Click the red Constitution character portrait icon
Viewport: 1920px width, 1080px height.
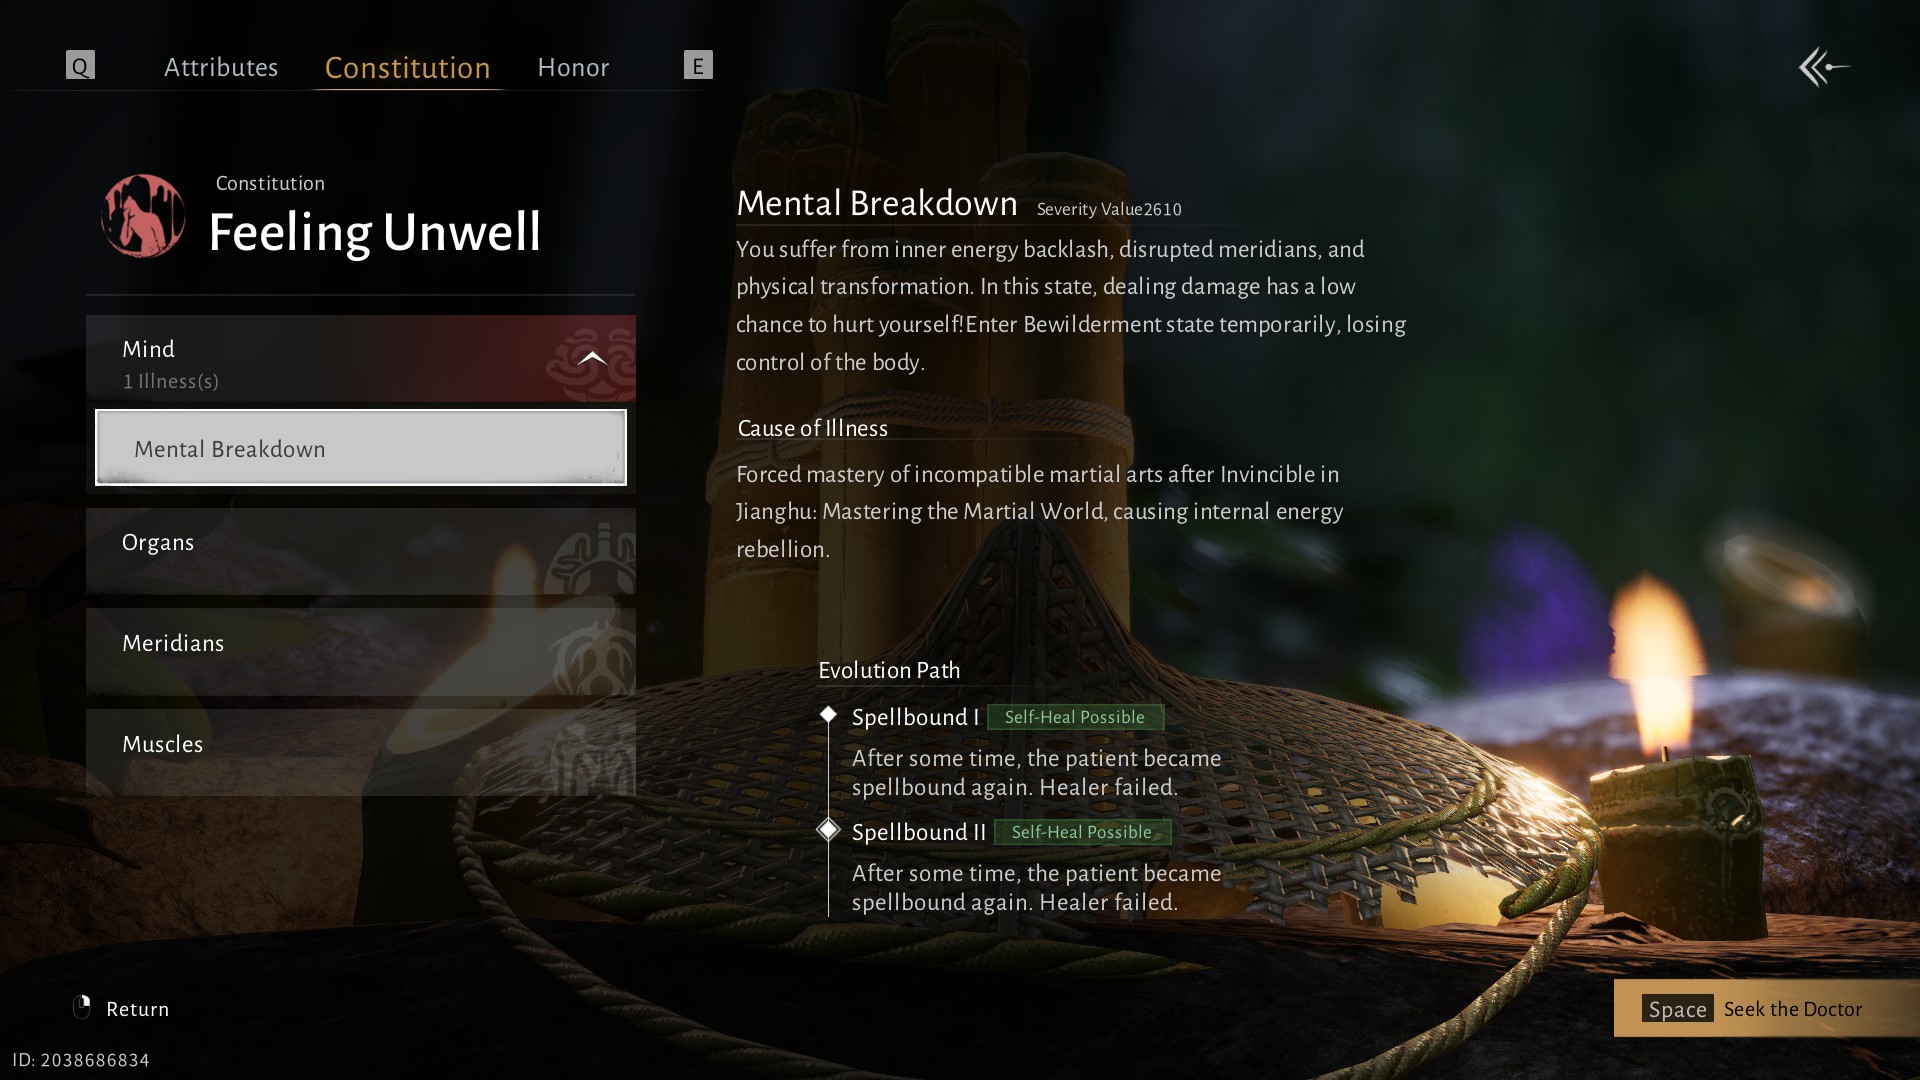coord(143,216)
